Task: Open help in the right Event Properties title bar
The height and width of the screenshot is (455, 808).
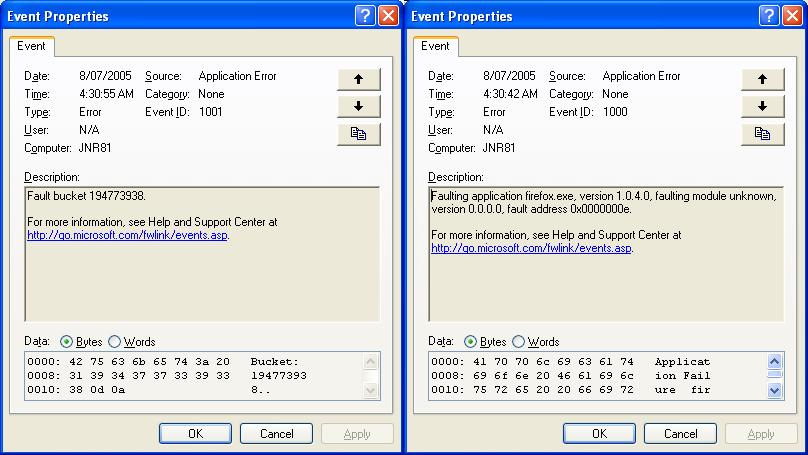Action: pos(769,16)
